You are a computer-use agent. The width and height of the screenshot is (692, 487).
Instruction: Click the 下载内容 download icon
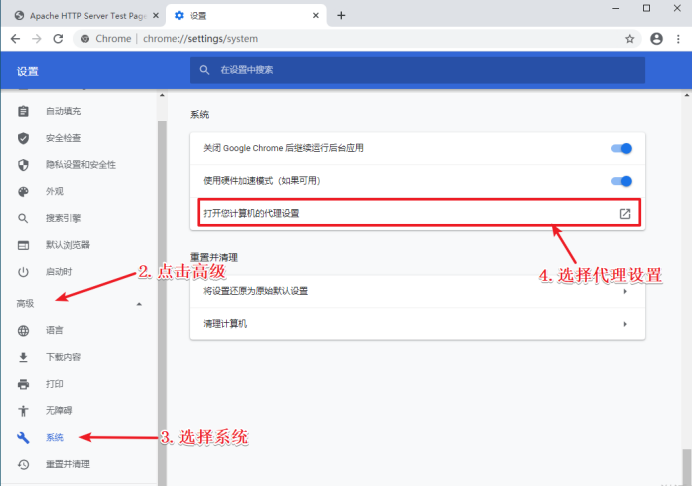tap(23, 357)
